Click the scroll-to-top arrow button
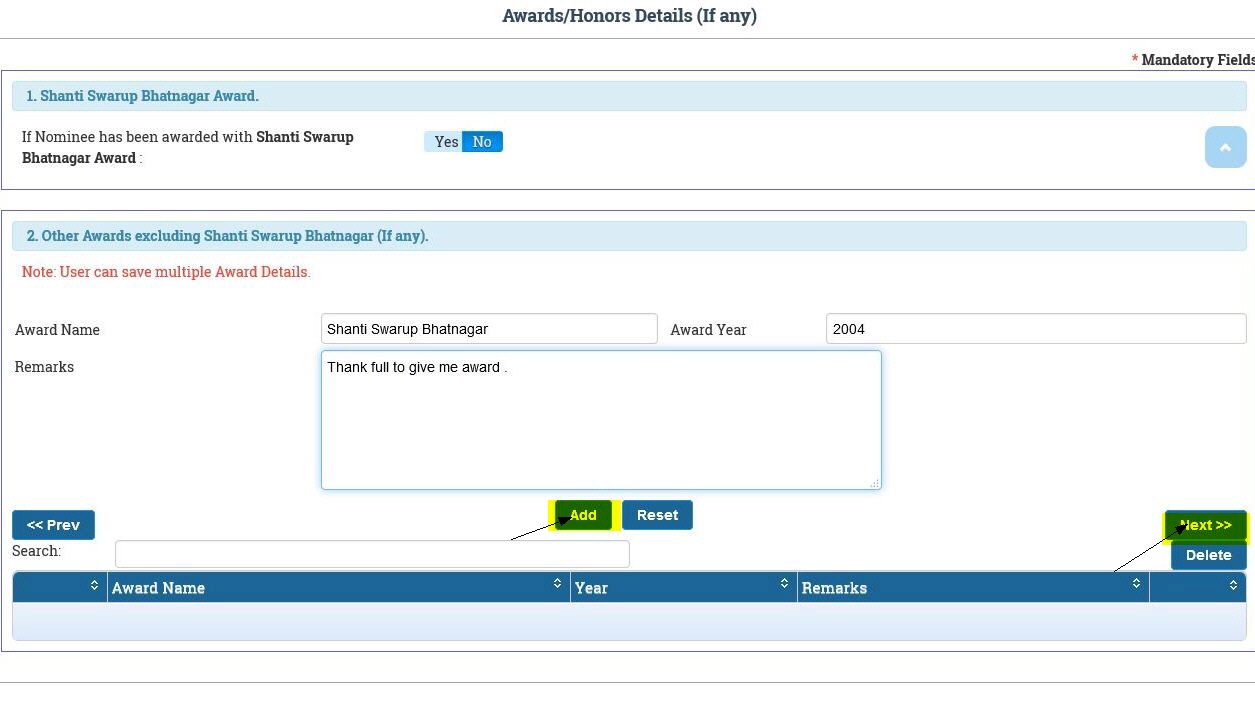1255x703 pixels. click(x=1225, y=147)
